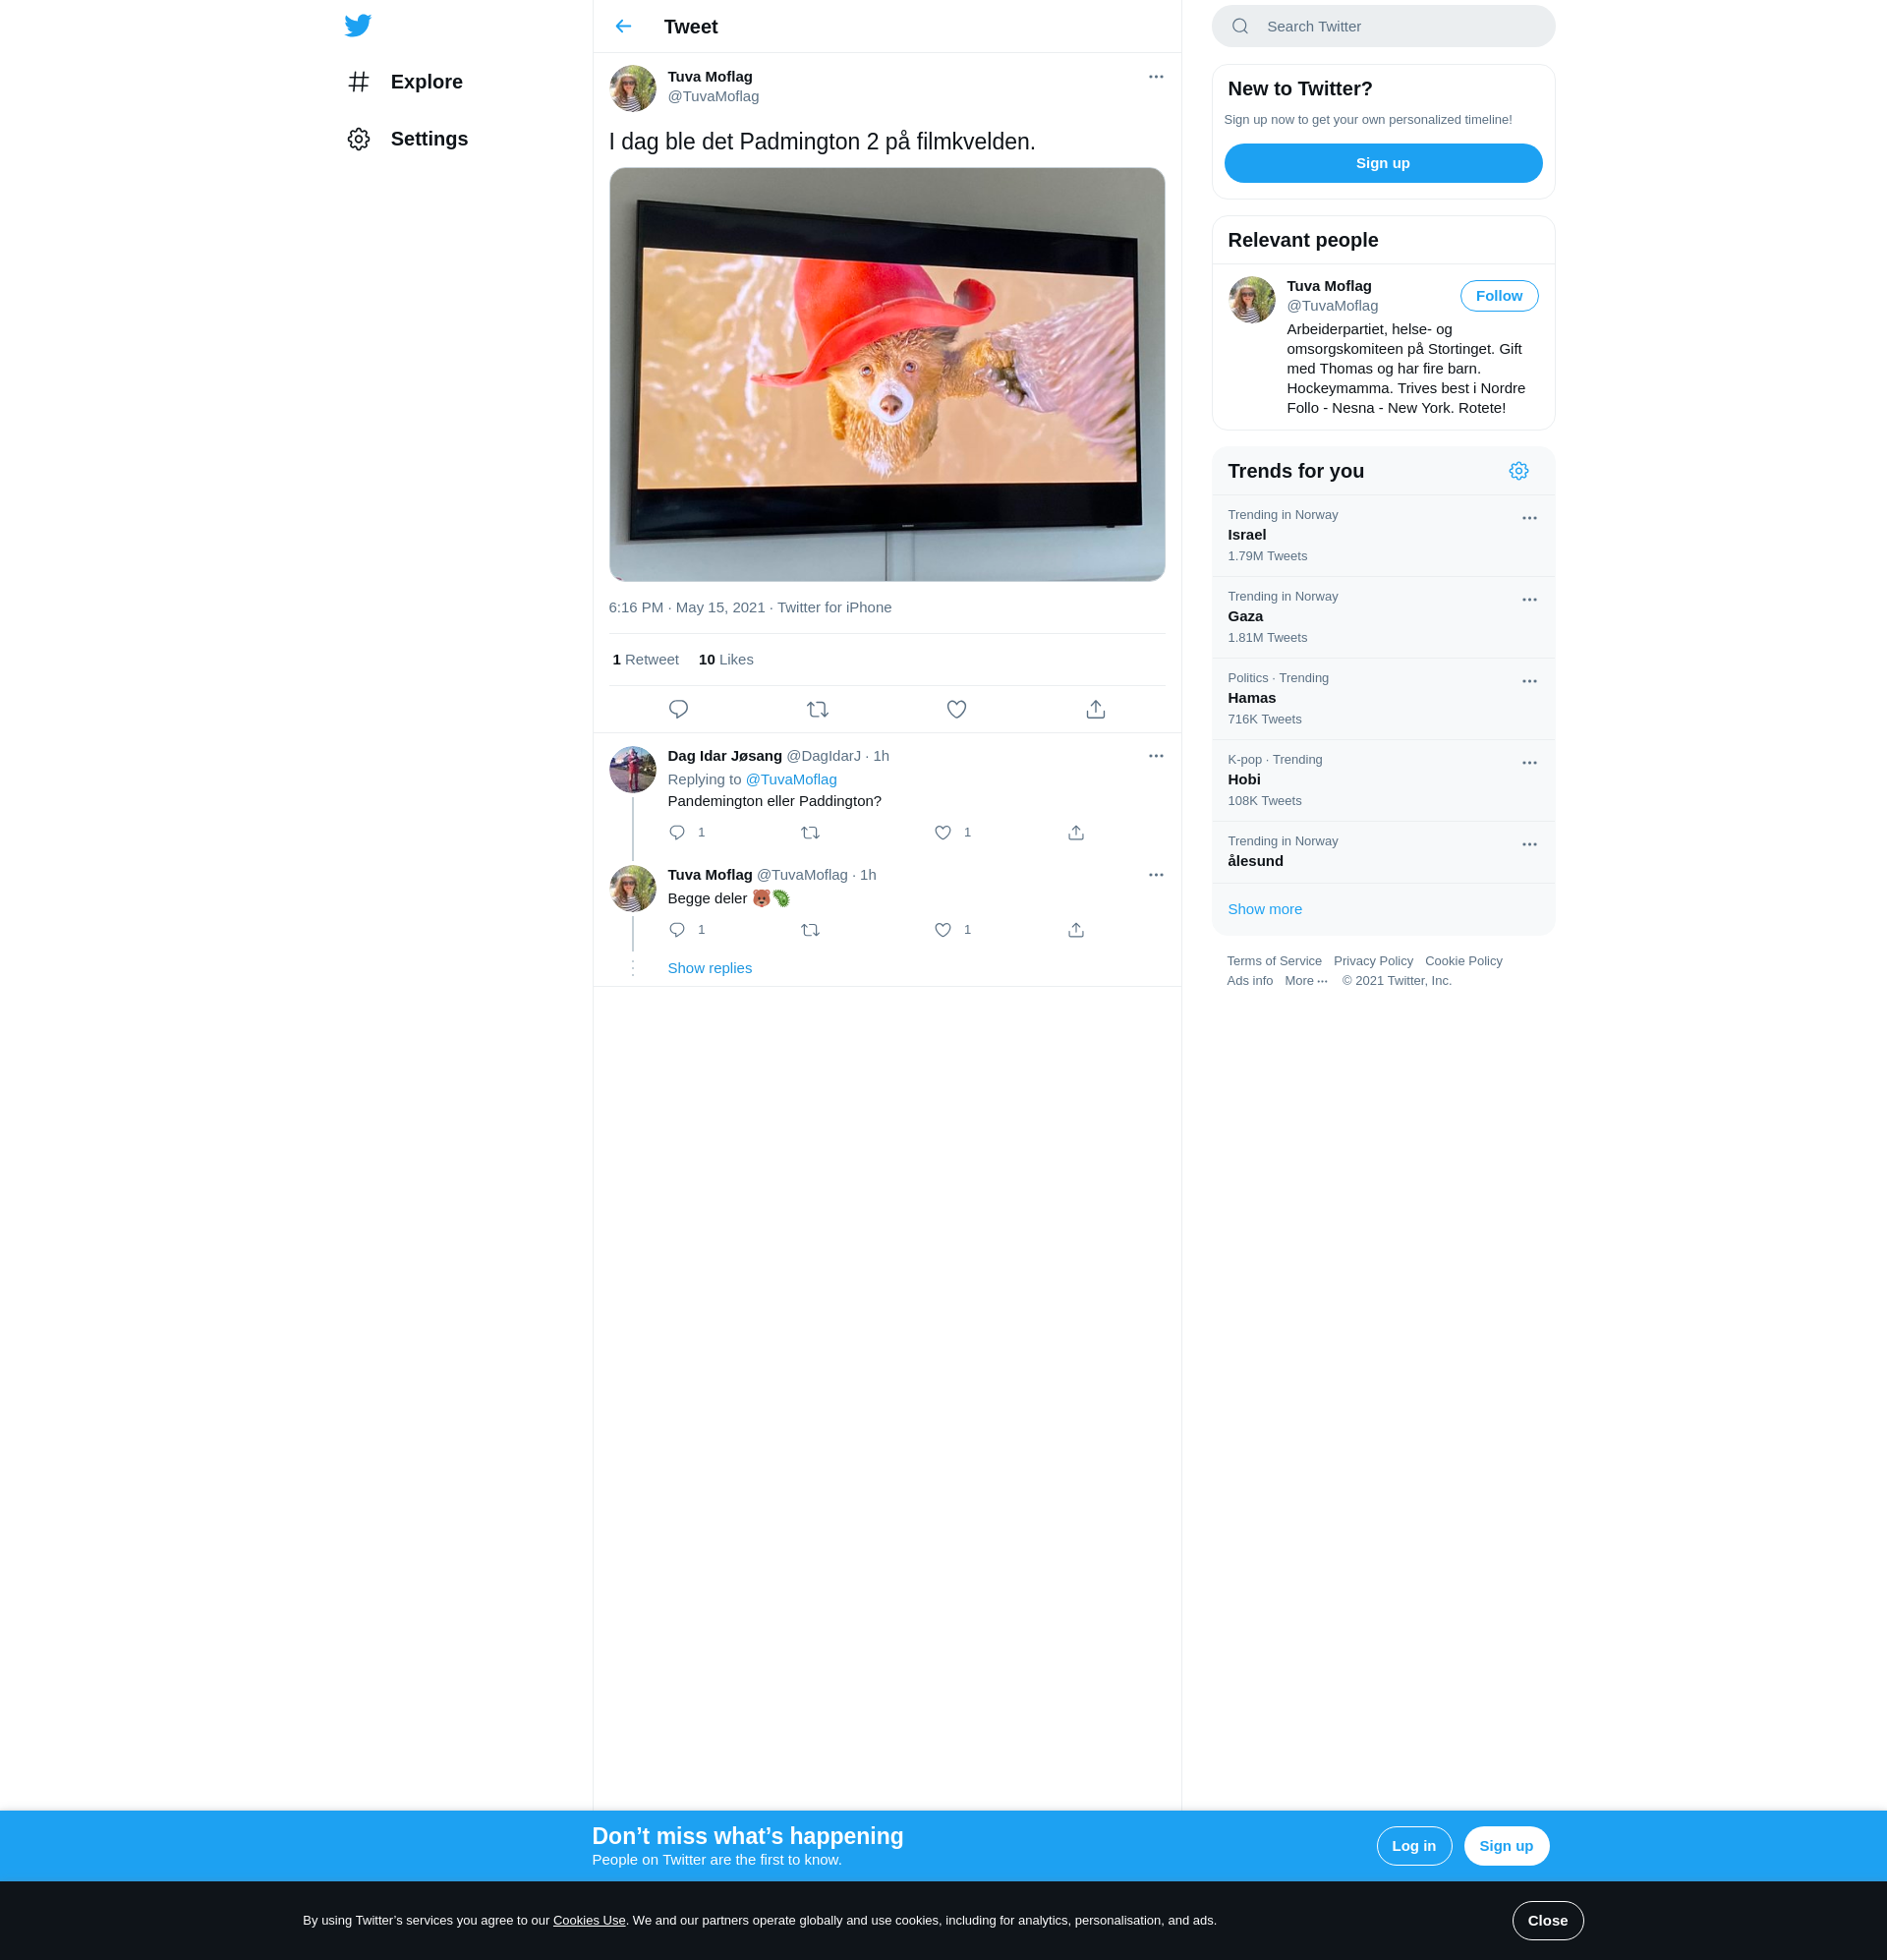1887x1960 pixels.
Task: Open Terms of Service
Action: tap(1274, 961)
